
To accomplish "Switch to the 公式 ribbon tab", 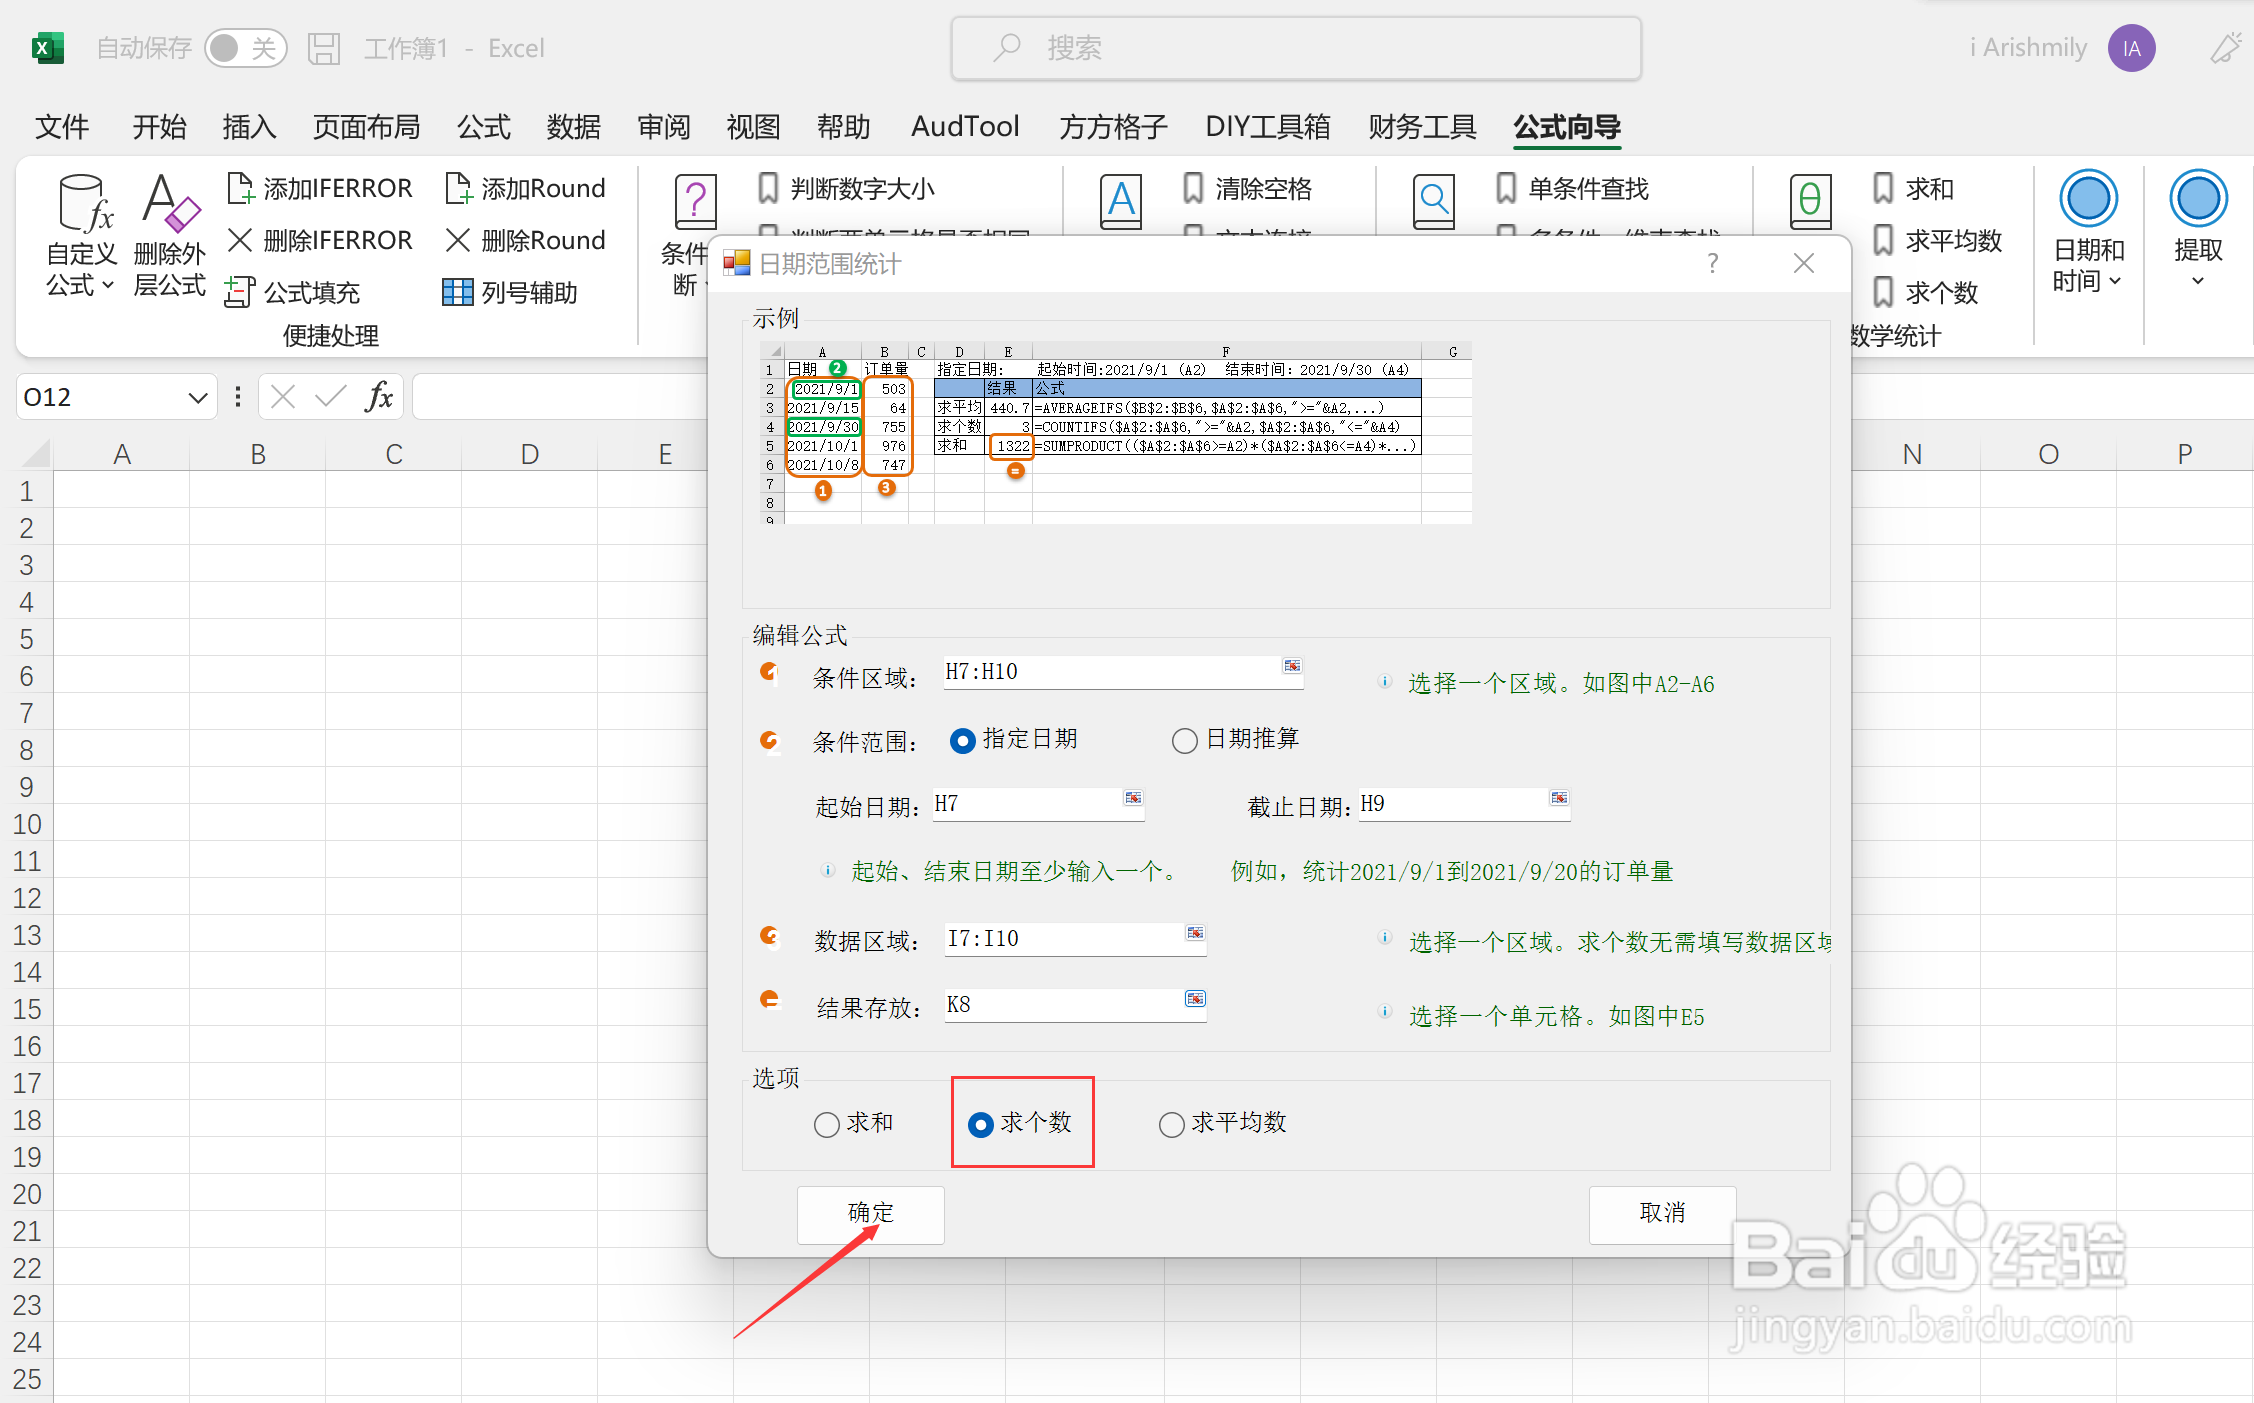I will point(484,127).
